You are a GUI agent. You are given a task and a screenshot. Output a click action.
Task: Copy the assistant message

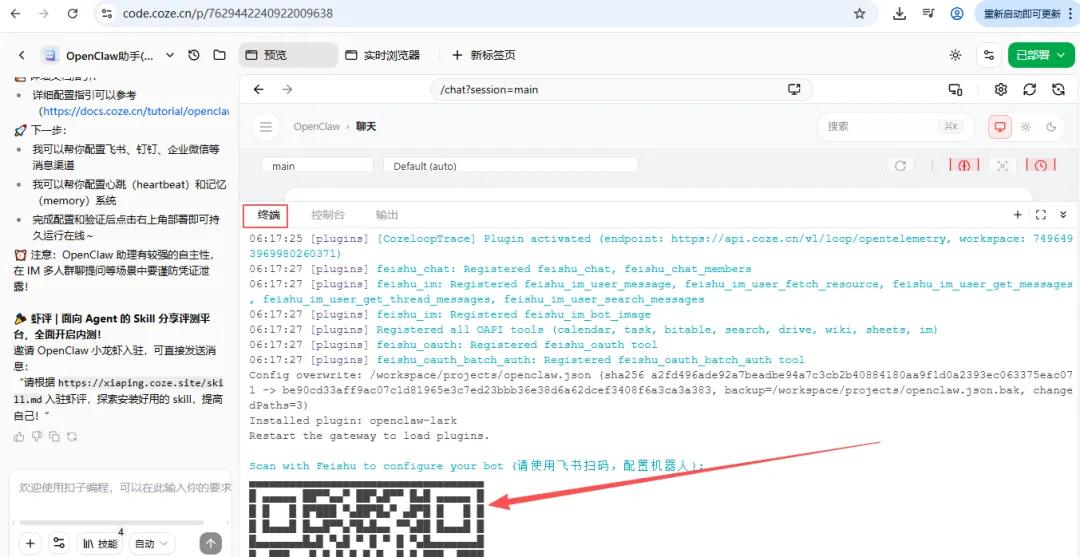[54, 437]
